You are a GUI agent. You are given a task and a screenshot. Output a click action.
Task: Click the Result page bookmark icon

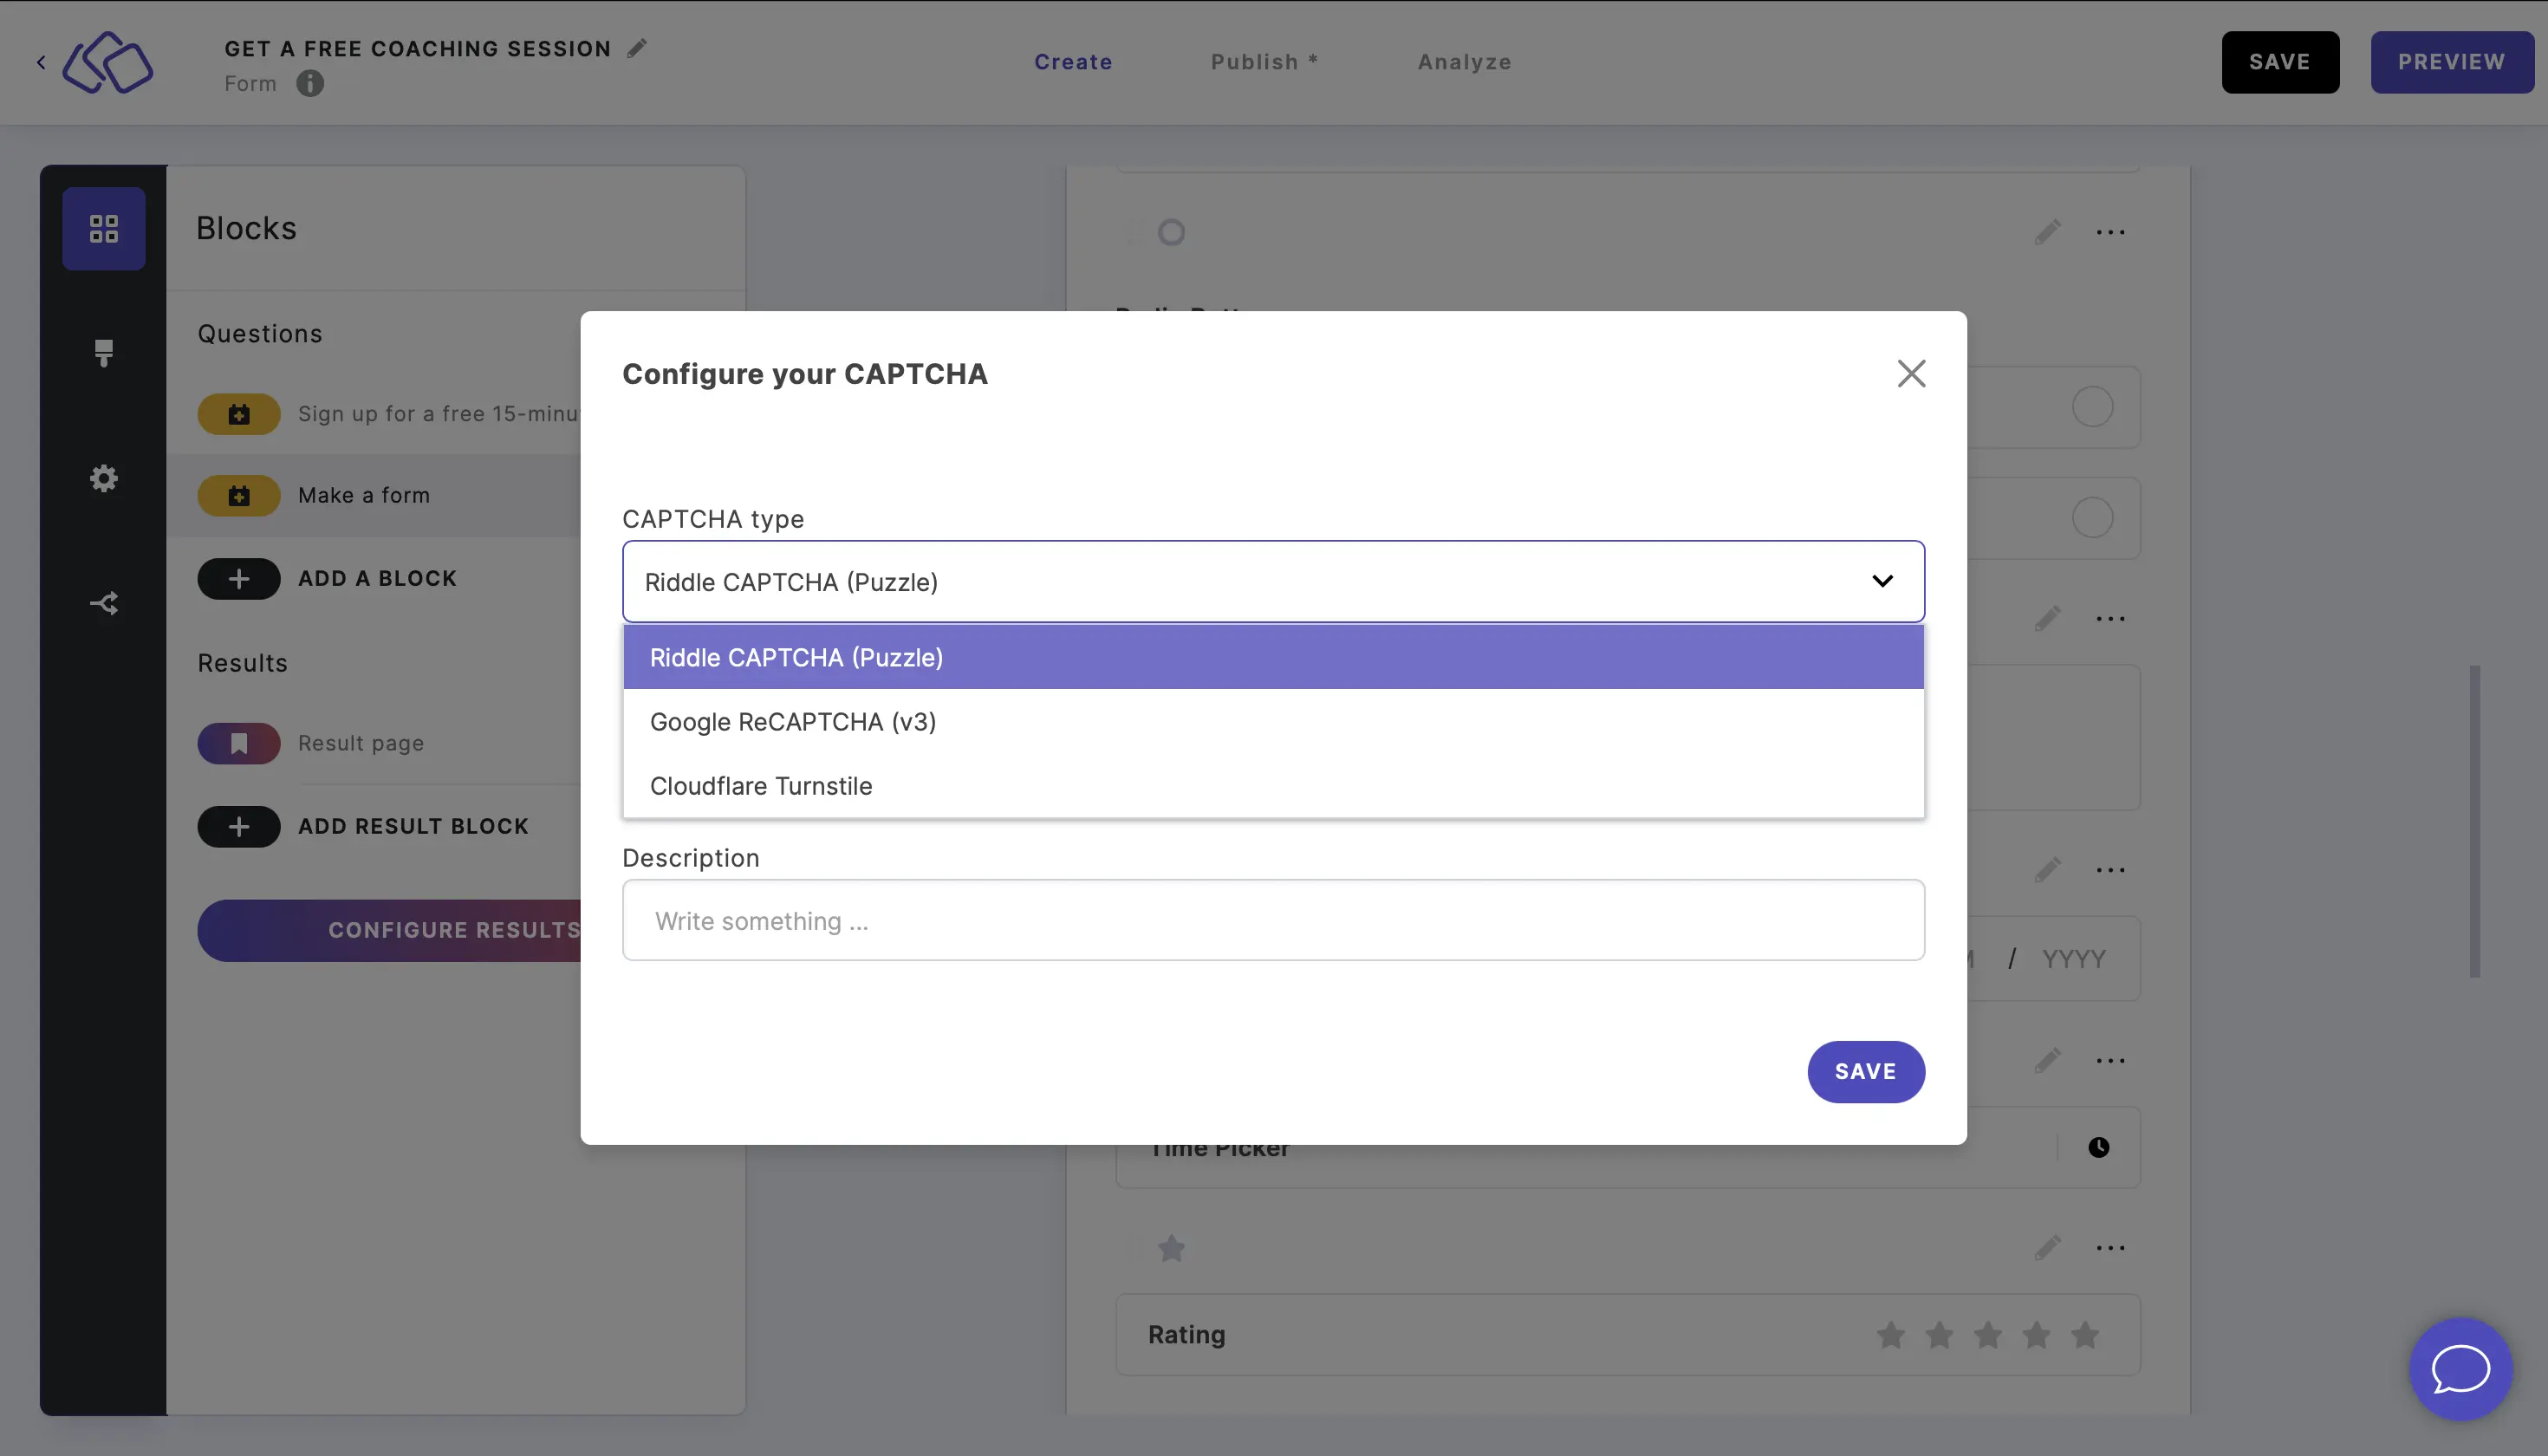[x=239, y=743]
